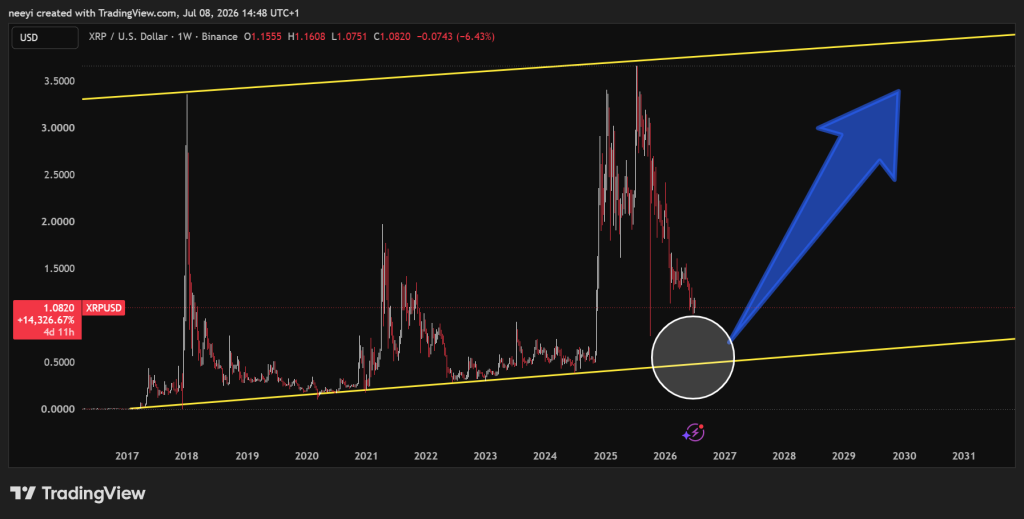Click the 0.0000 price axis label
1024x519 pixels.
click(59, 409)
